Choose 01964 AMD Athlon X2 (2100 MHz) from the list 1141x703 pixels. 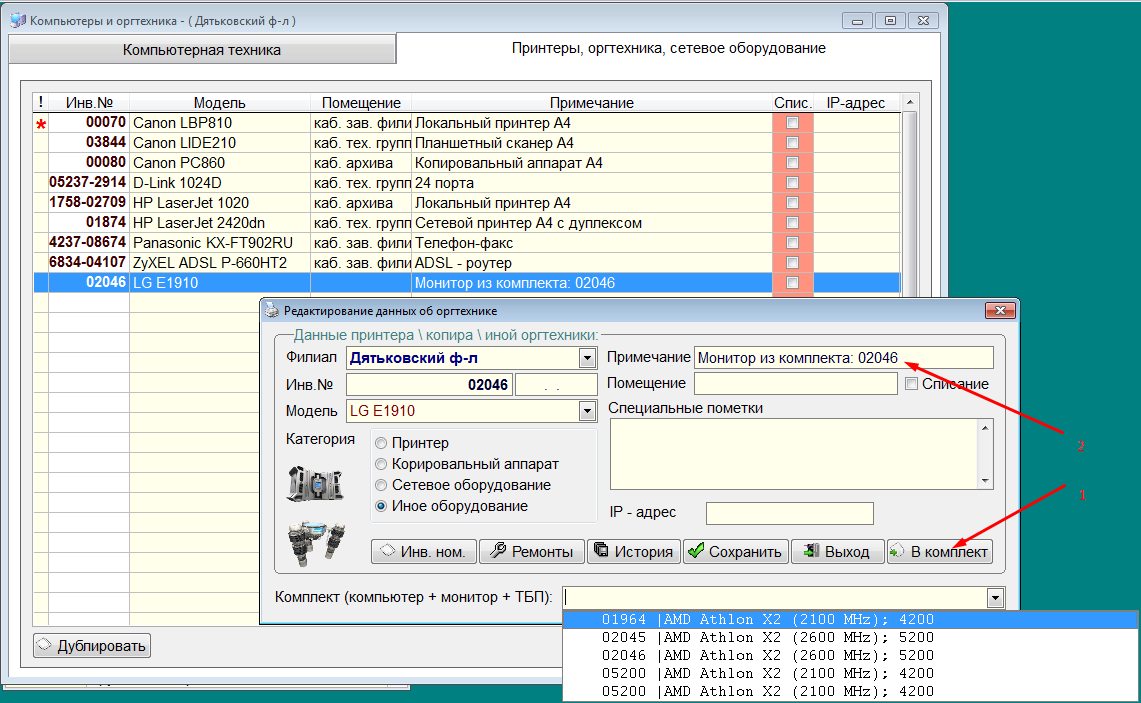(850, 619)
